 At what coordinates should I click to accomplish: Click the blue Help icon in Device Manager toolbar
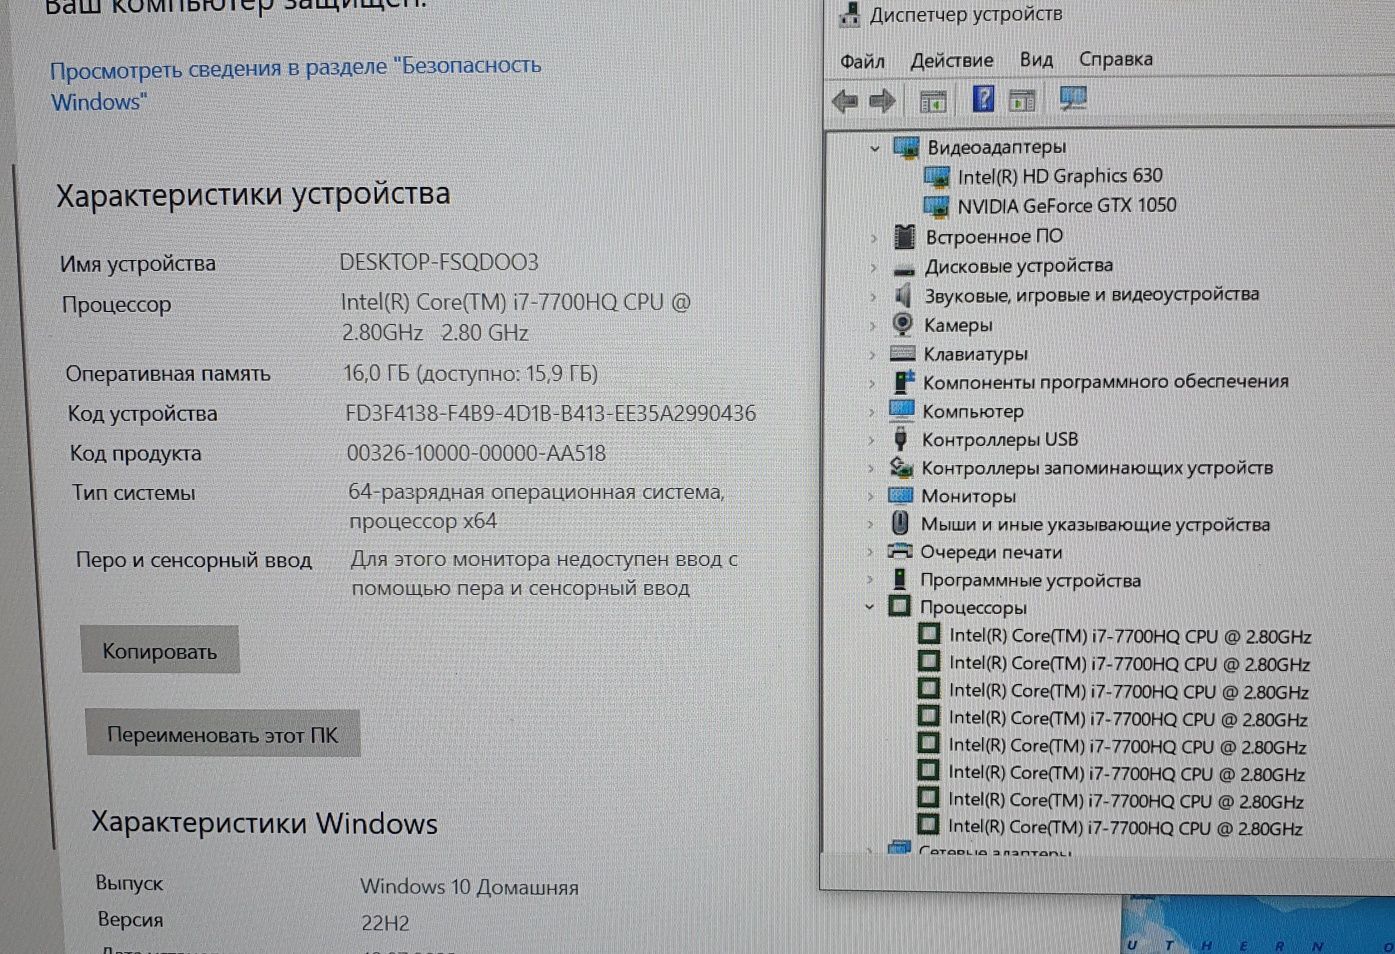984,99
